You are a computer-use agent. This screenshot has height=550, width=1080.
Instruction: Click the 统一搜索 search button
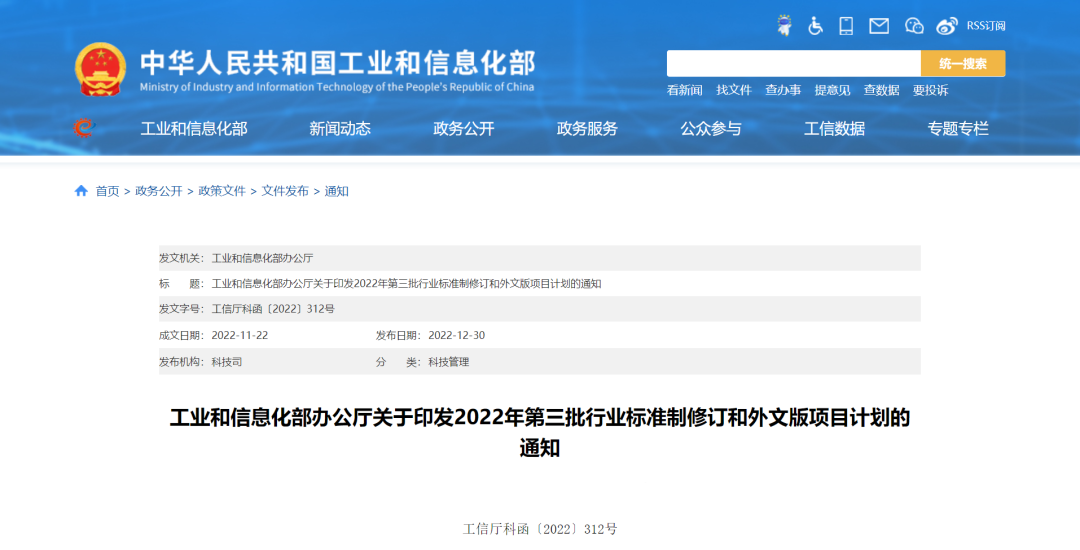(x=962, y=64)
